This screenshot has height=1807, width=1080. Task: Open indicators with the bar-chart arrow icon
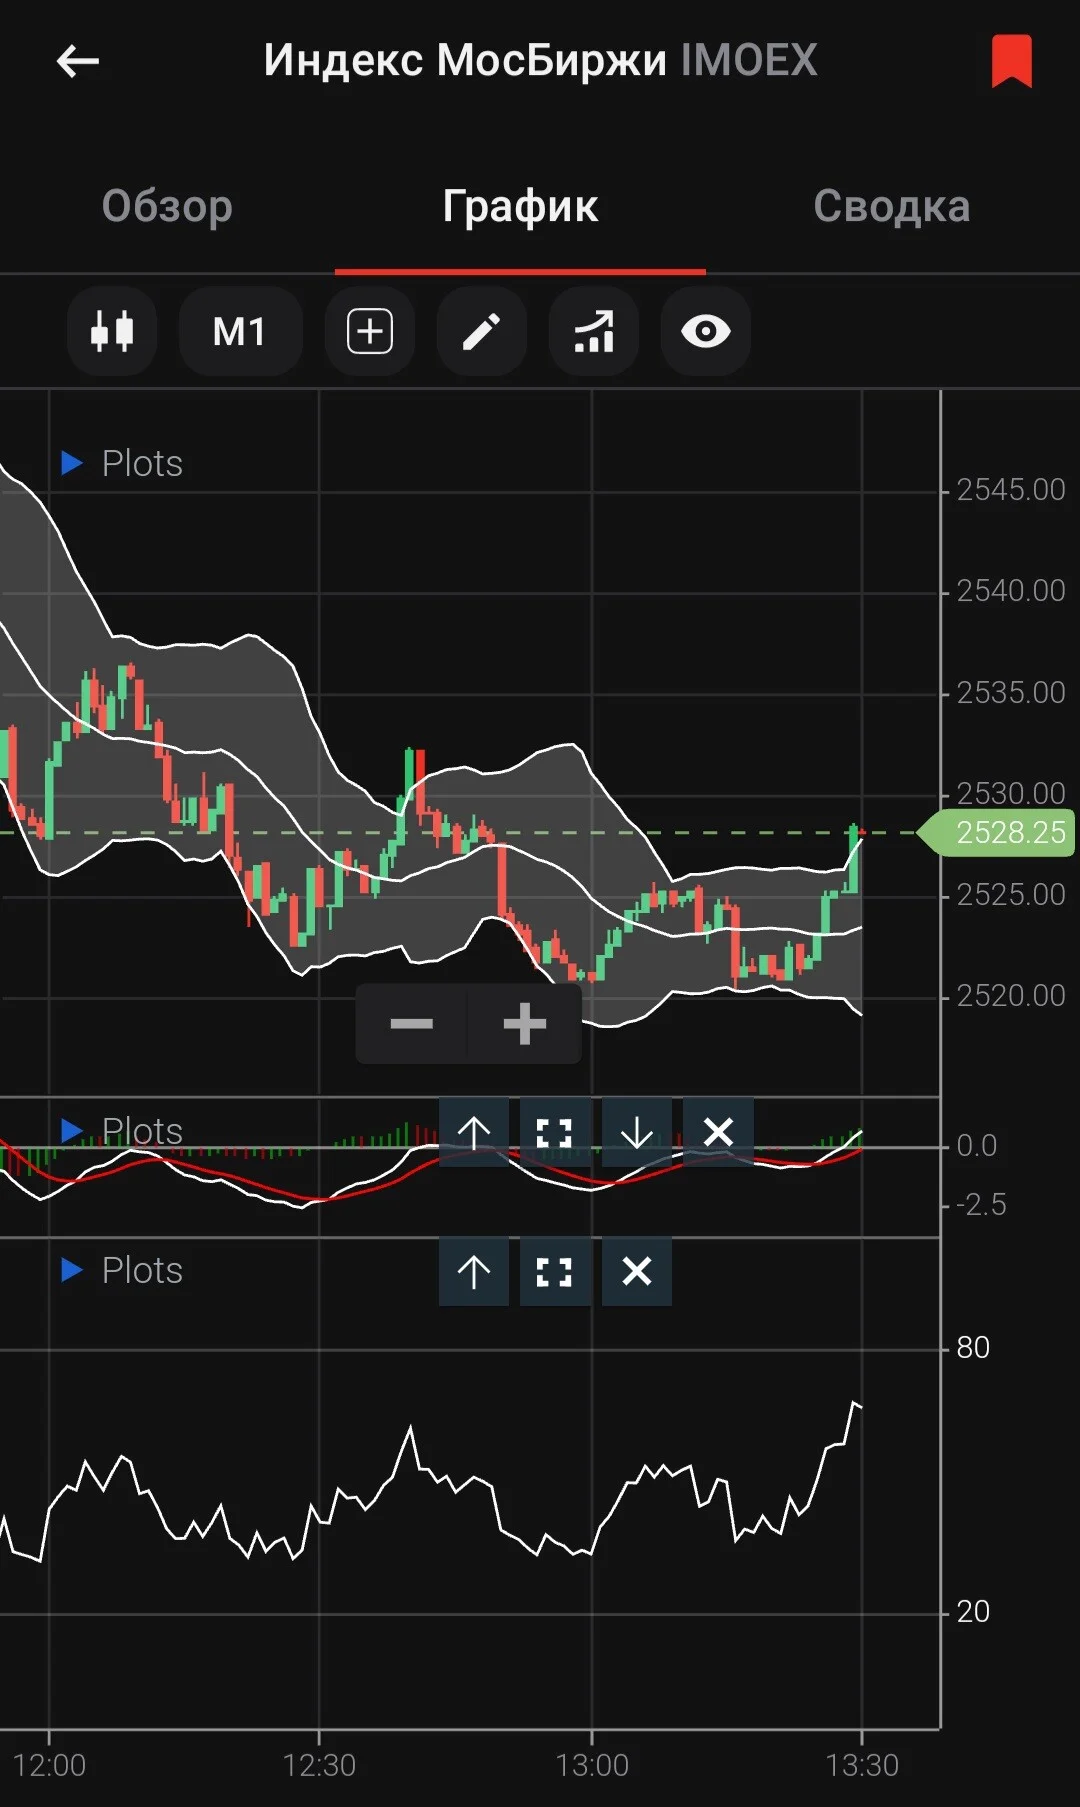[594, 331]
